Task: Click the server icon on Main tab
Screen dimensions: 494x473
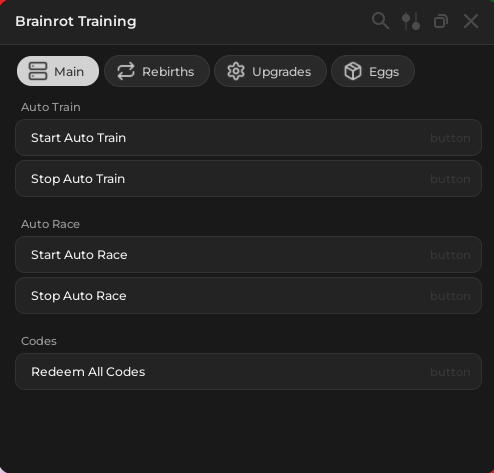Action: [38, 71]
